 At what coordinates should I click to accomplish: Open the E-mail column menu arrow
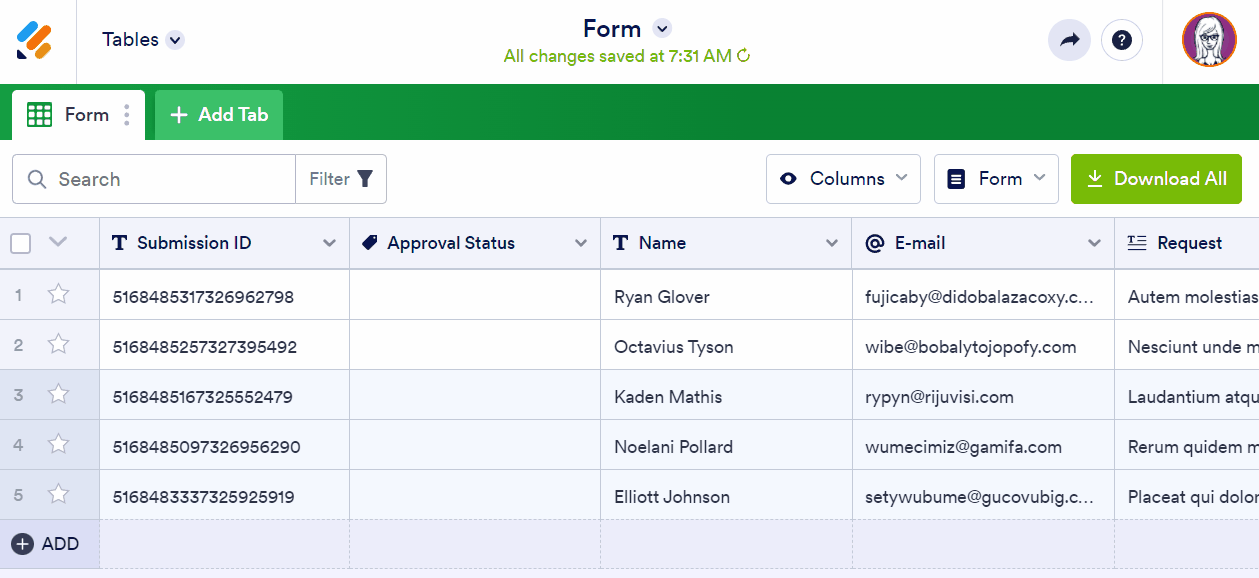coord(1094,243)
